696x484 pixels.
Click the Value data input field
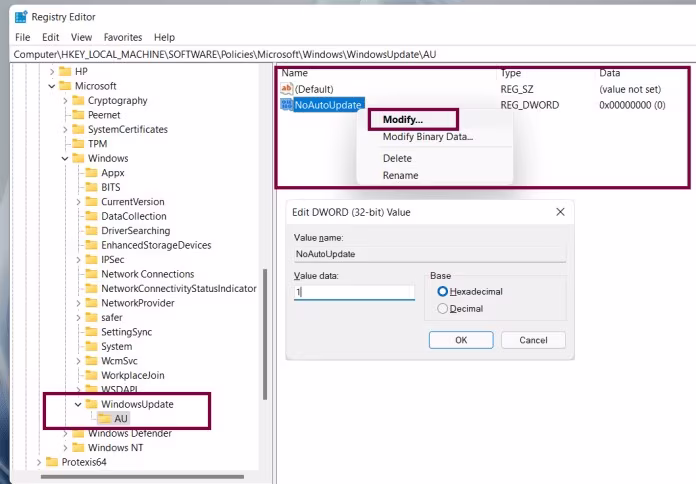[354, 292]
